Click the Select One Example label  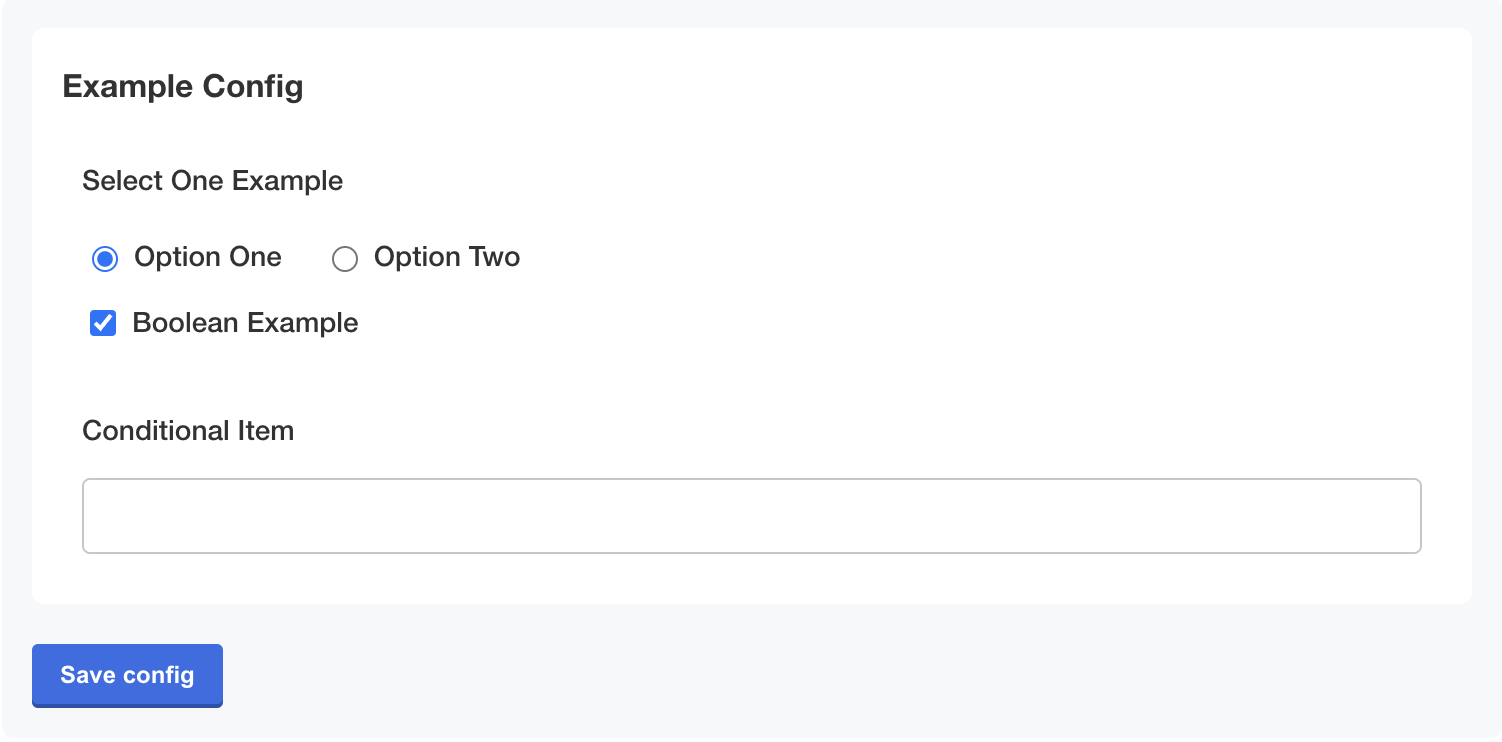click(212, 181)
